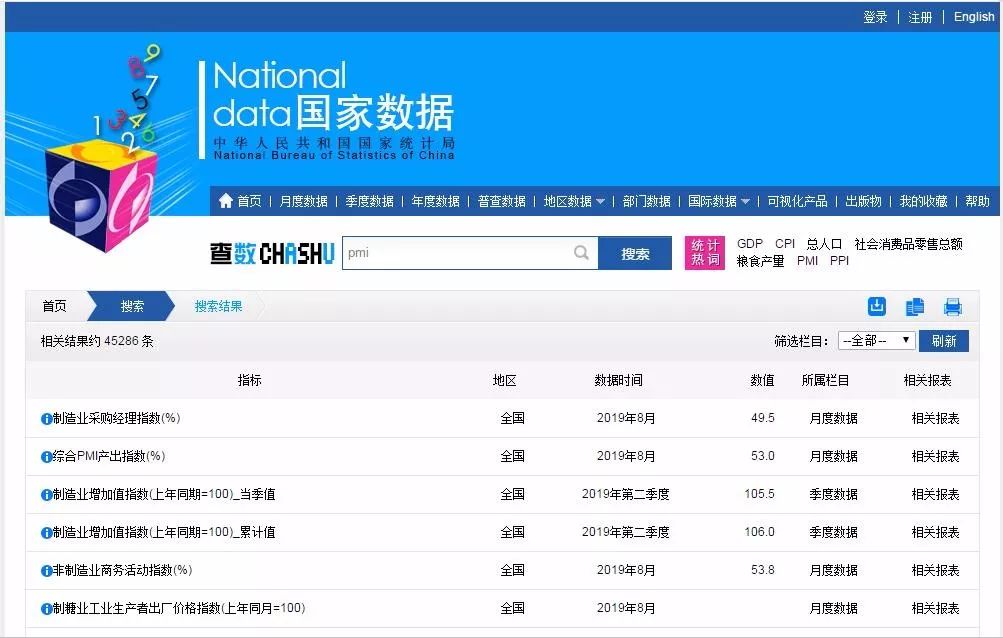Select the 搜索结果 breadcrumb tab
The width and height of the screenshot is (1003, 638).
tap(219, 306)
